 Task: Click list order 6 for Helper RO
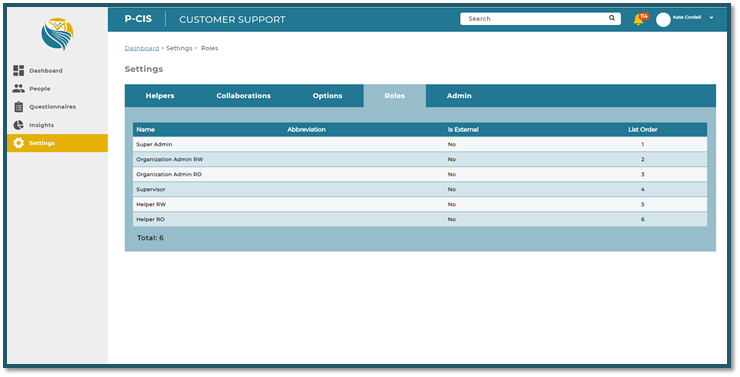click(642, 219)
